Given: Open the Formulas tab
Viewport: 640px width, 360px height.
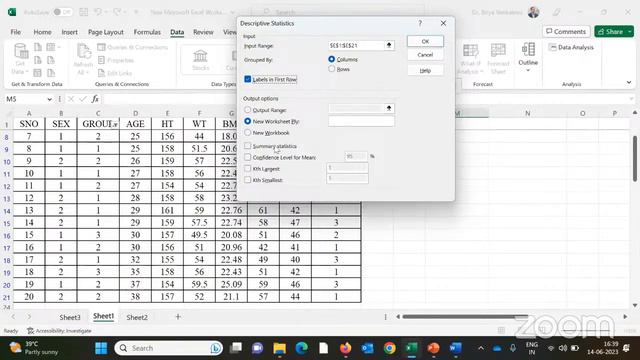Looking at the screenshot, I should click(147, 32).
